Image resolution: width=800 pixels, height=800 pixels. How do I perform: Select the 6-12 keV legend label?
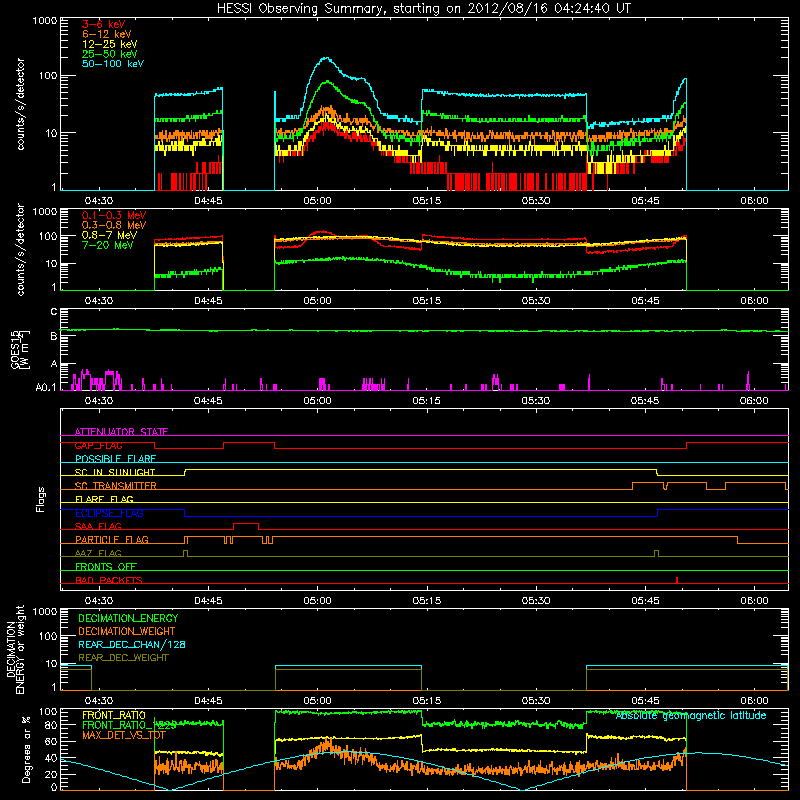[107, 34]
